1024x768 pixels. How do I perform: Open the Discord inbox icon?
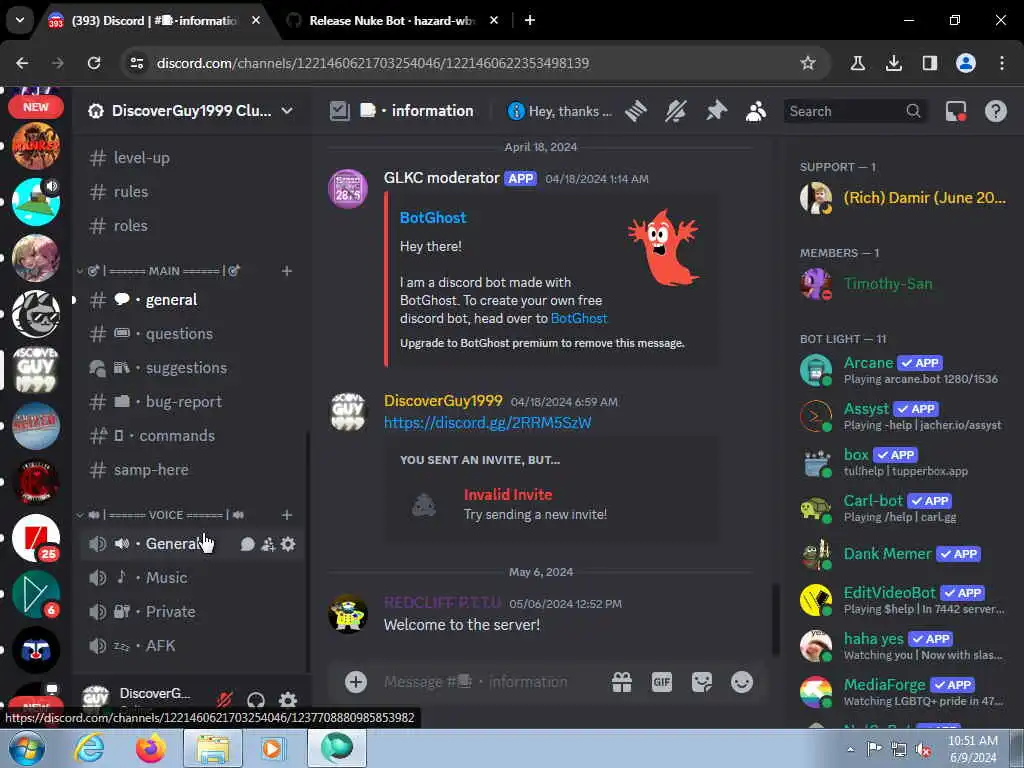(956, 111)
